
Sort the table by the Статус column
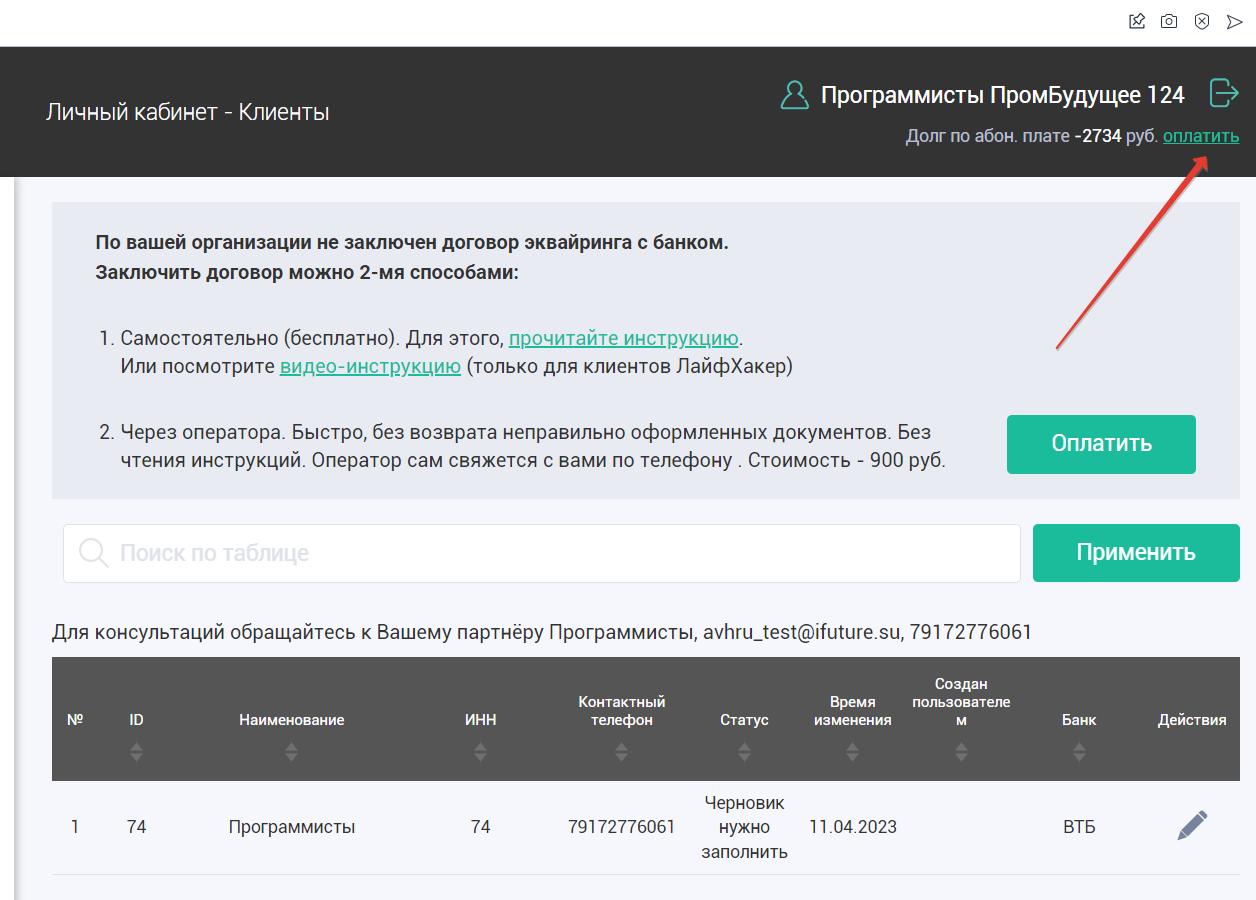(x=744, y=752)
